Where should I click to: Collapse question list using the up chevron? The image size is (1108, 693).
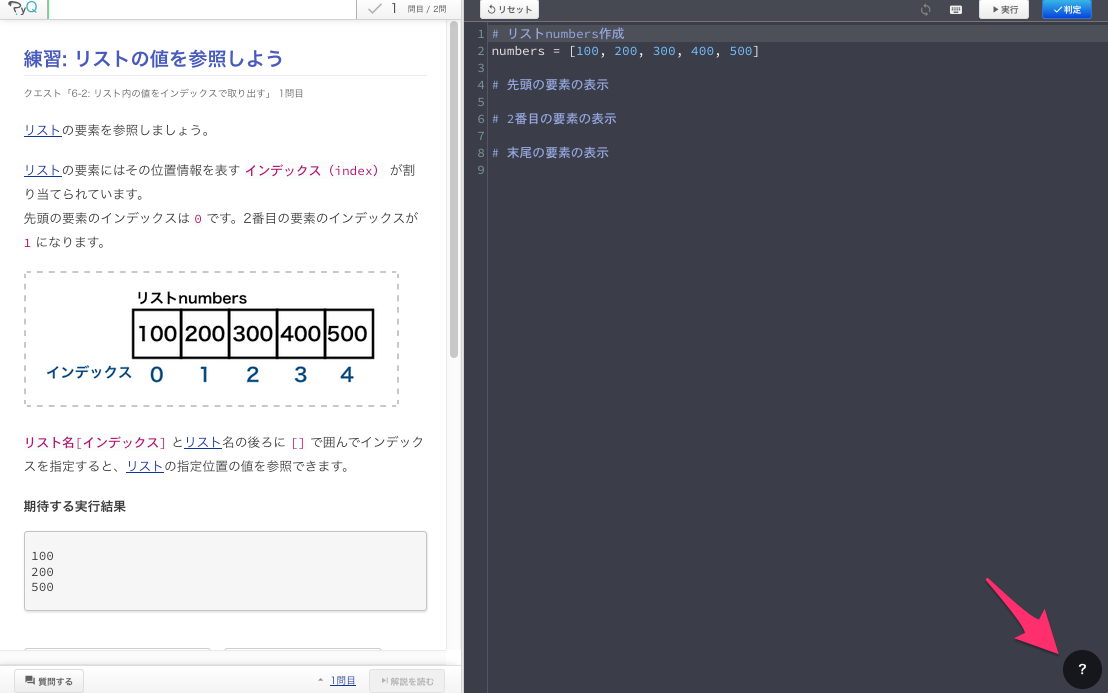[x=320, y=679]
